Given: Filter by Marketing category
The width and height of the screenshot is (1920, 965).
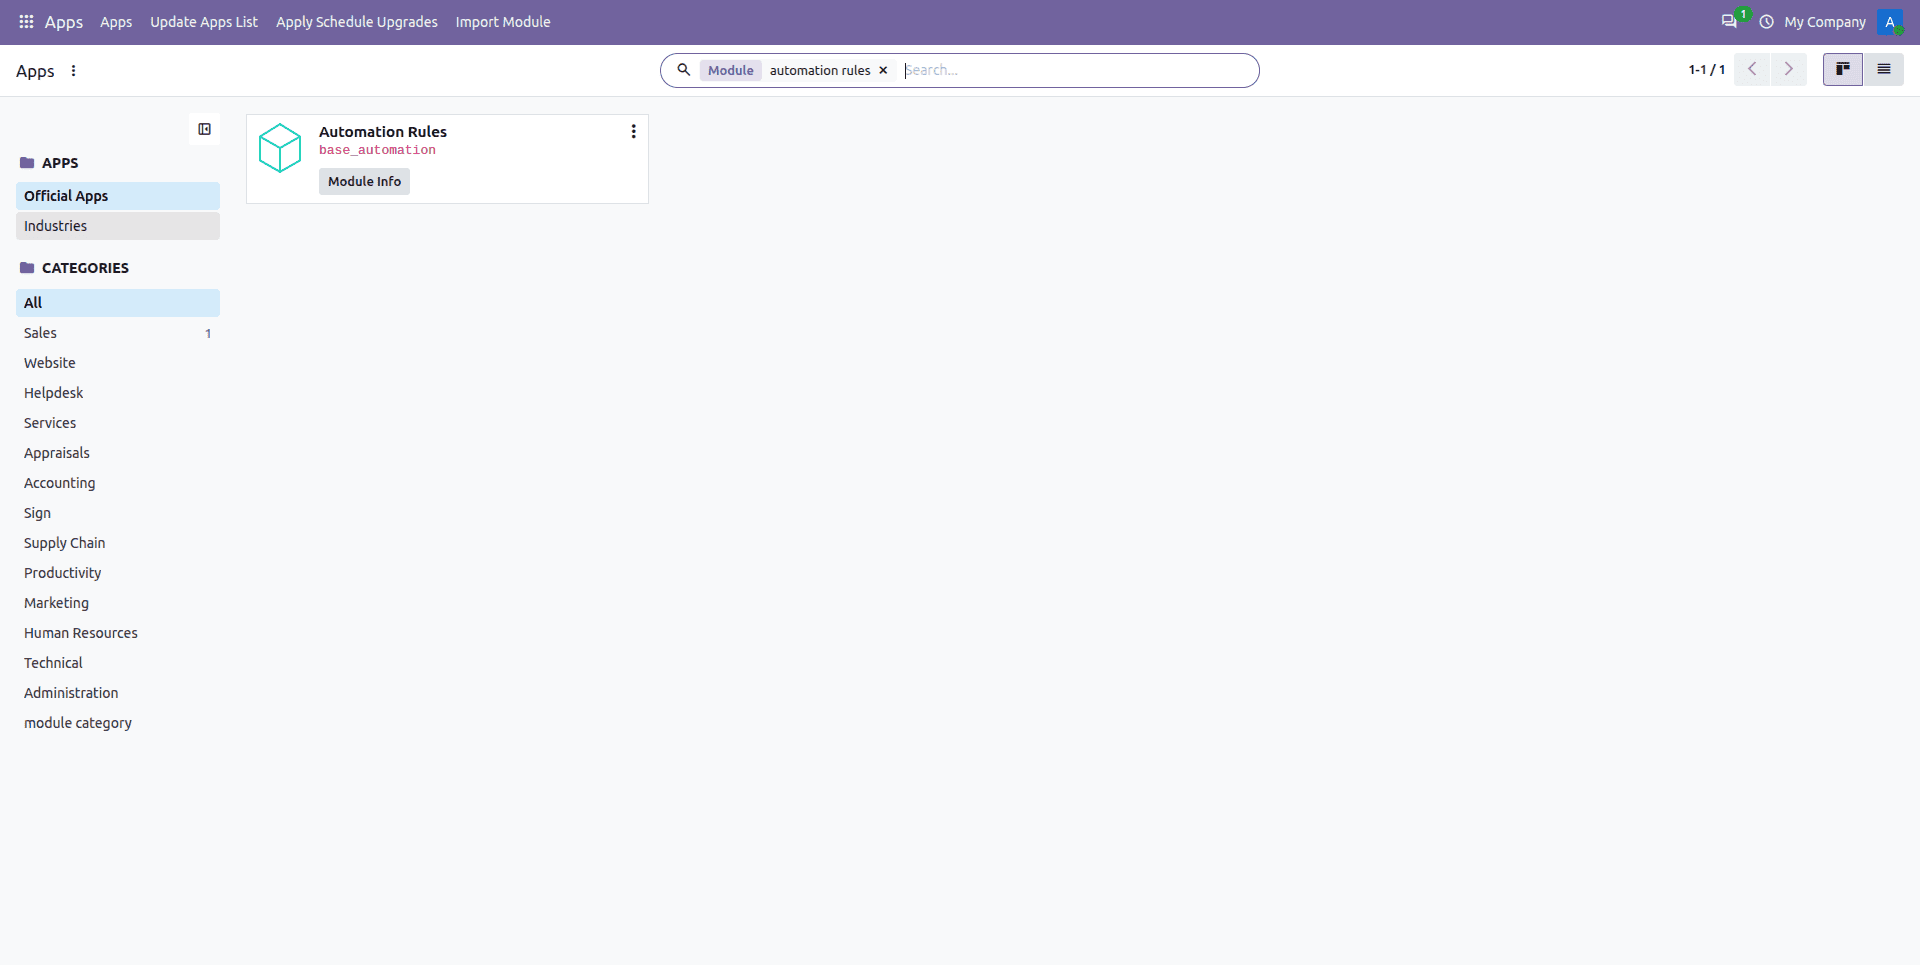Looking at the screenshot, I should pos(118,603).
